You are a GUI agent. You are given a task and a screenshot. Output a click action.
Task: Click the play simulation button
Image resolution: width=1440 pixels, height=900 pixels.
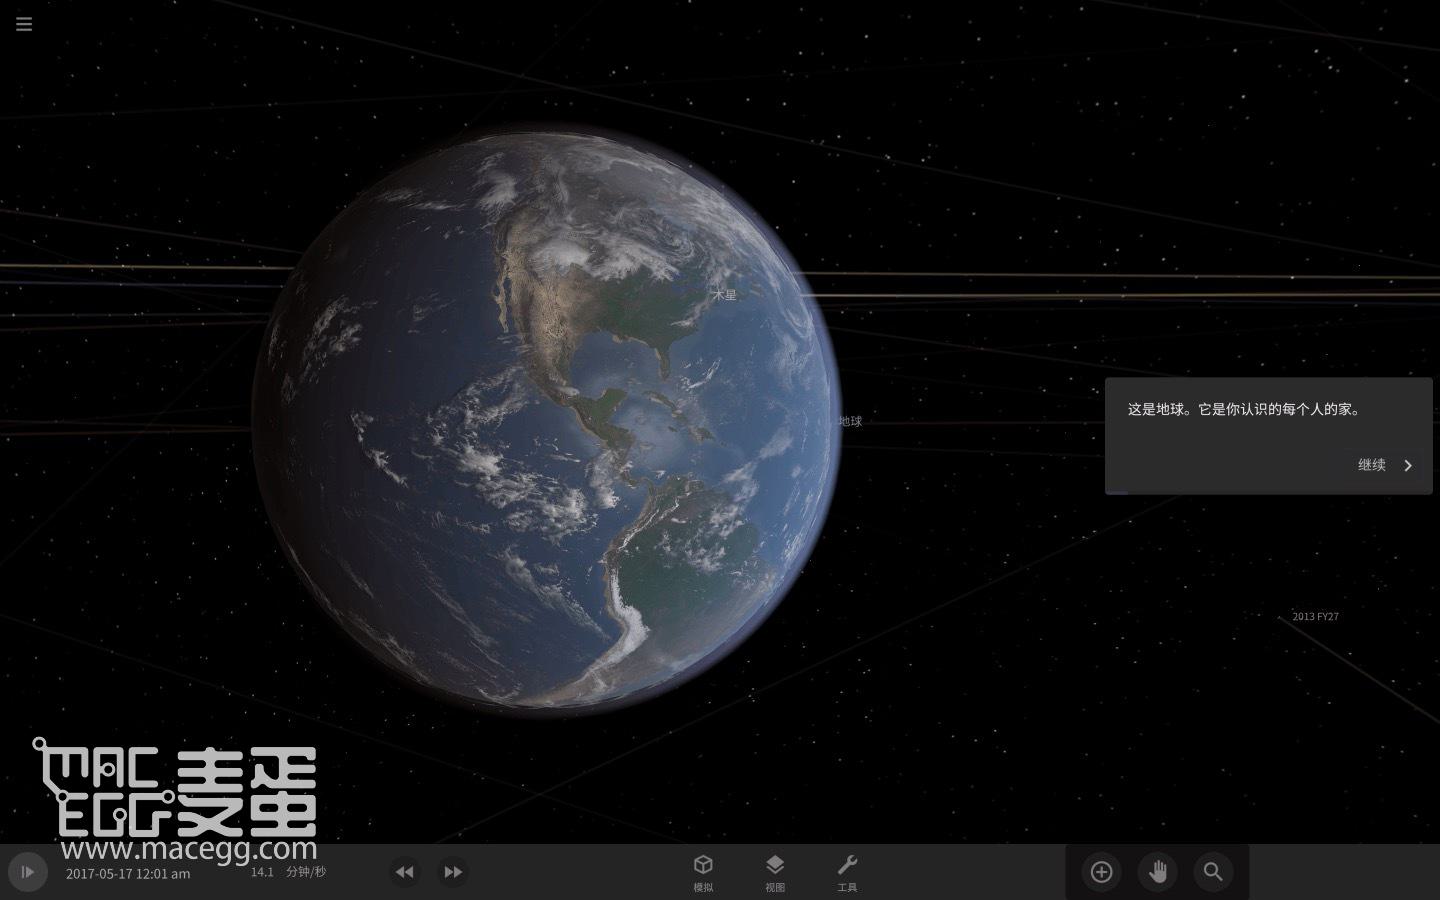(x=28, y=872)
